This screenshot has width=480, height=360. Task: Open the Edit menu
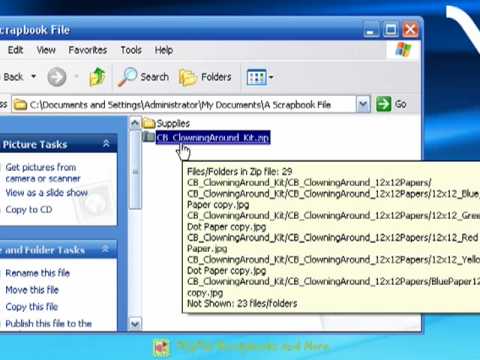click(15, 50)
